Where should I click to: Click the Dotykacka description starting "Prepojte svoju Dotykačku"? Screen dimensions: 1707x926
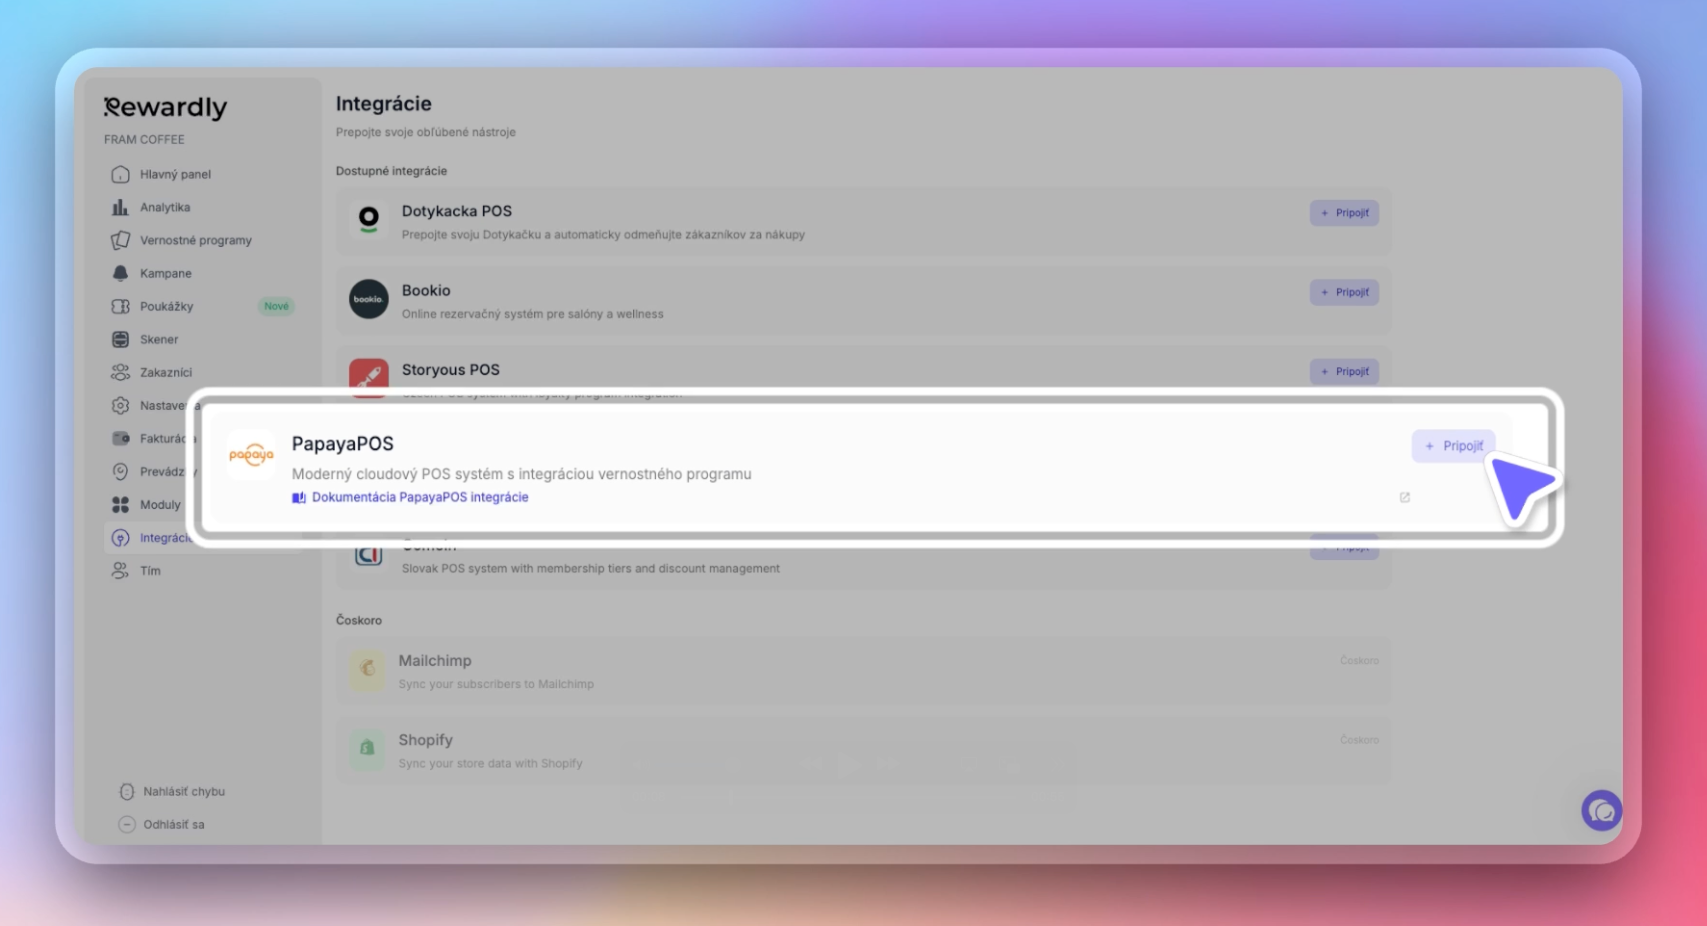[x=603, y=235]
